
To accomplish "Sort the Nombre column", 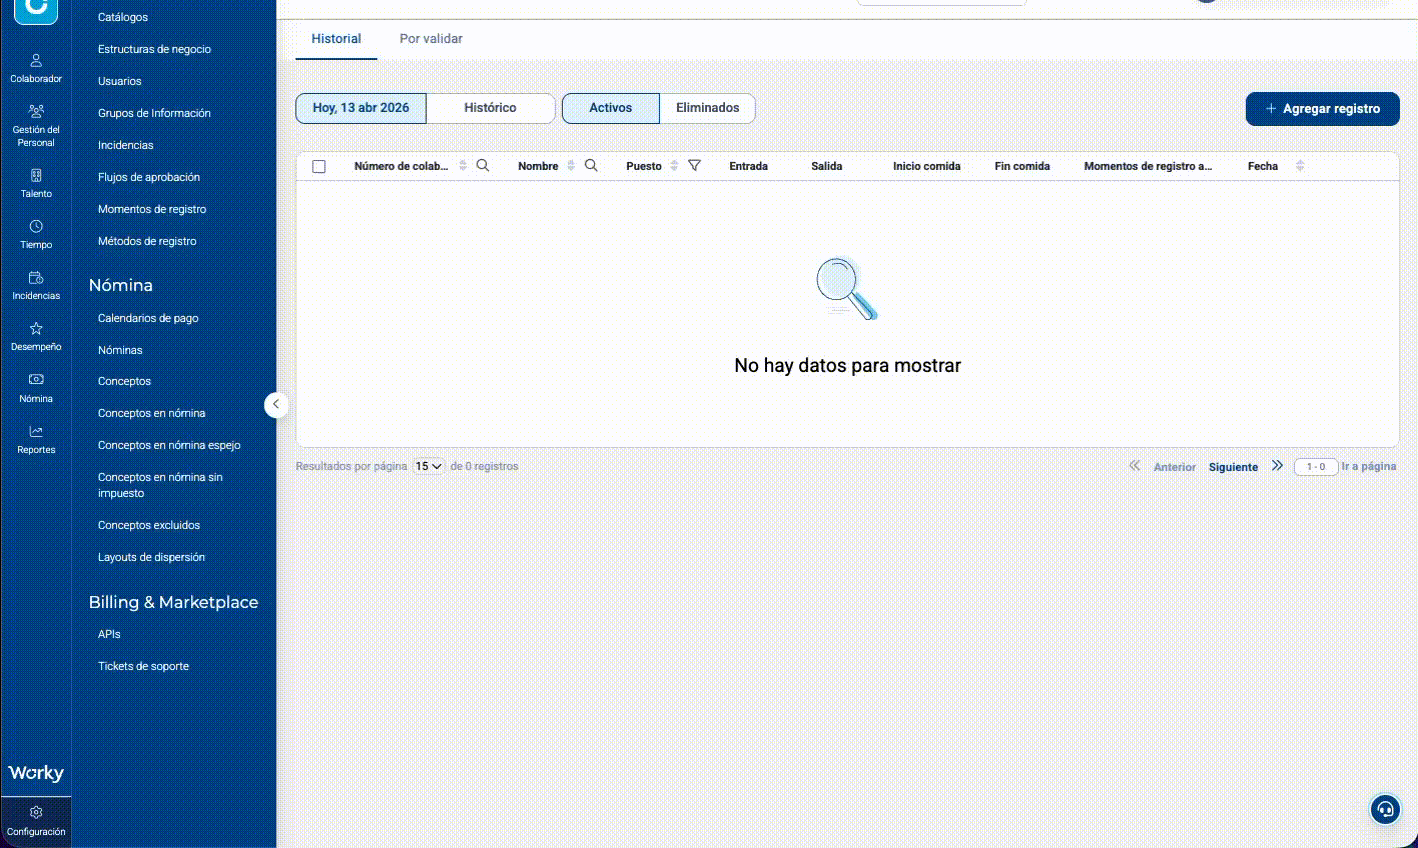I will pyautogui.click(x=571, y=166).
